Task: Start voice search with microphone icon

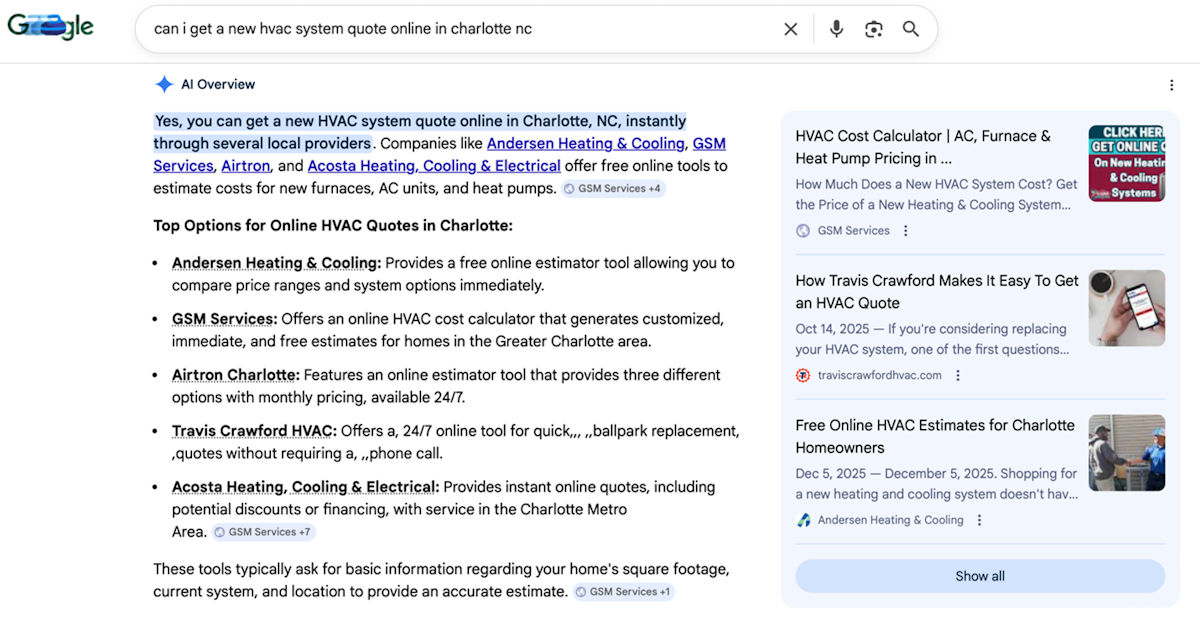Action: (x=837, y=29)
